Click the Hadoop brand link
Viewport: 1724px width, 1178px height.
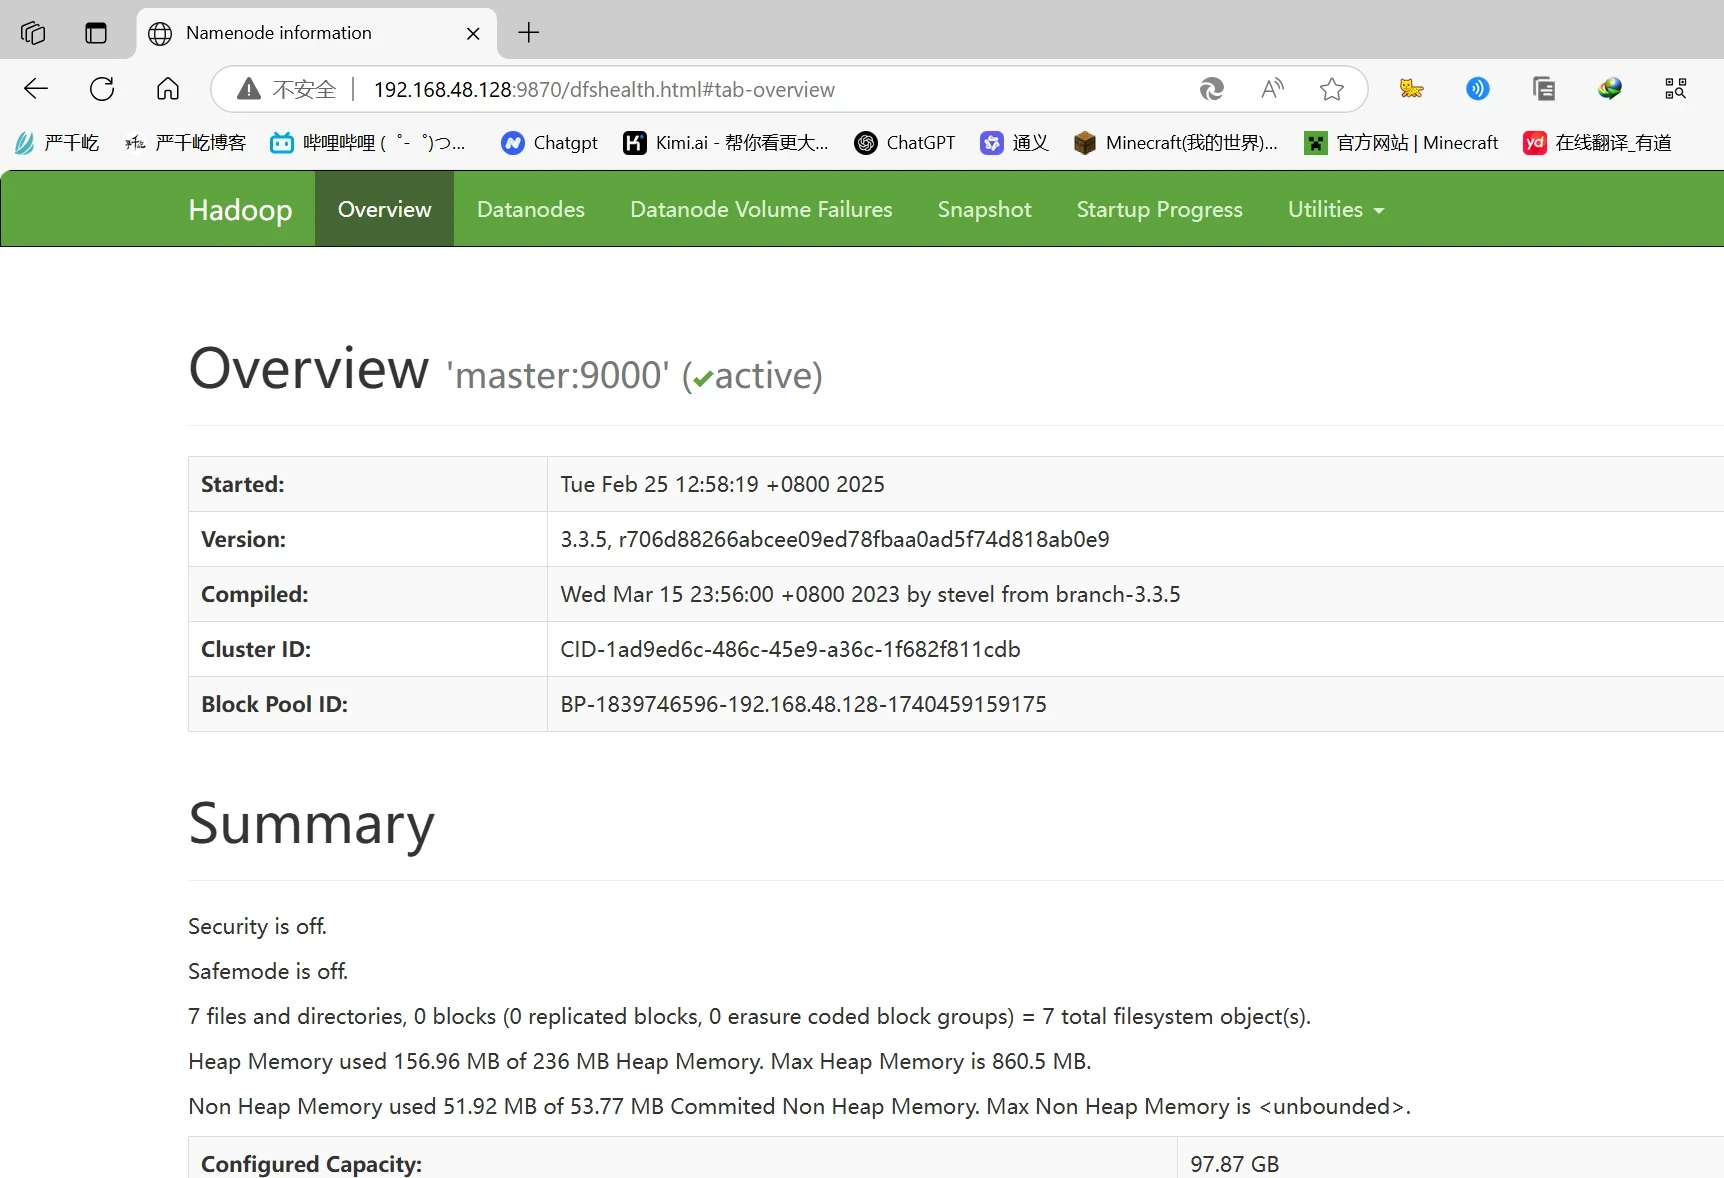coord(240,209)
